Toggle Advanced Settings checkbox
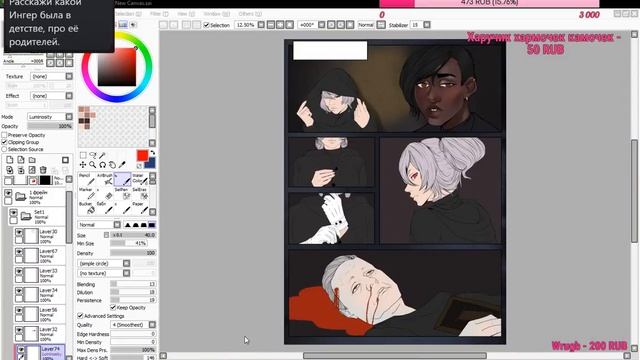The image size is (640, 360). pos(80,316)
